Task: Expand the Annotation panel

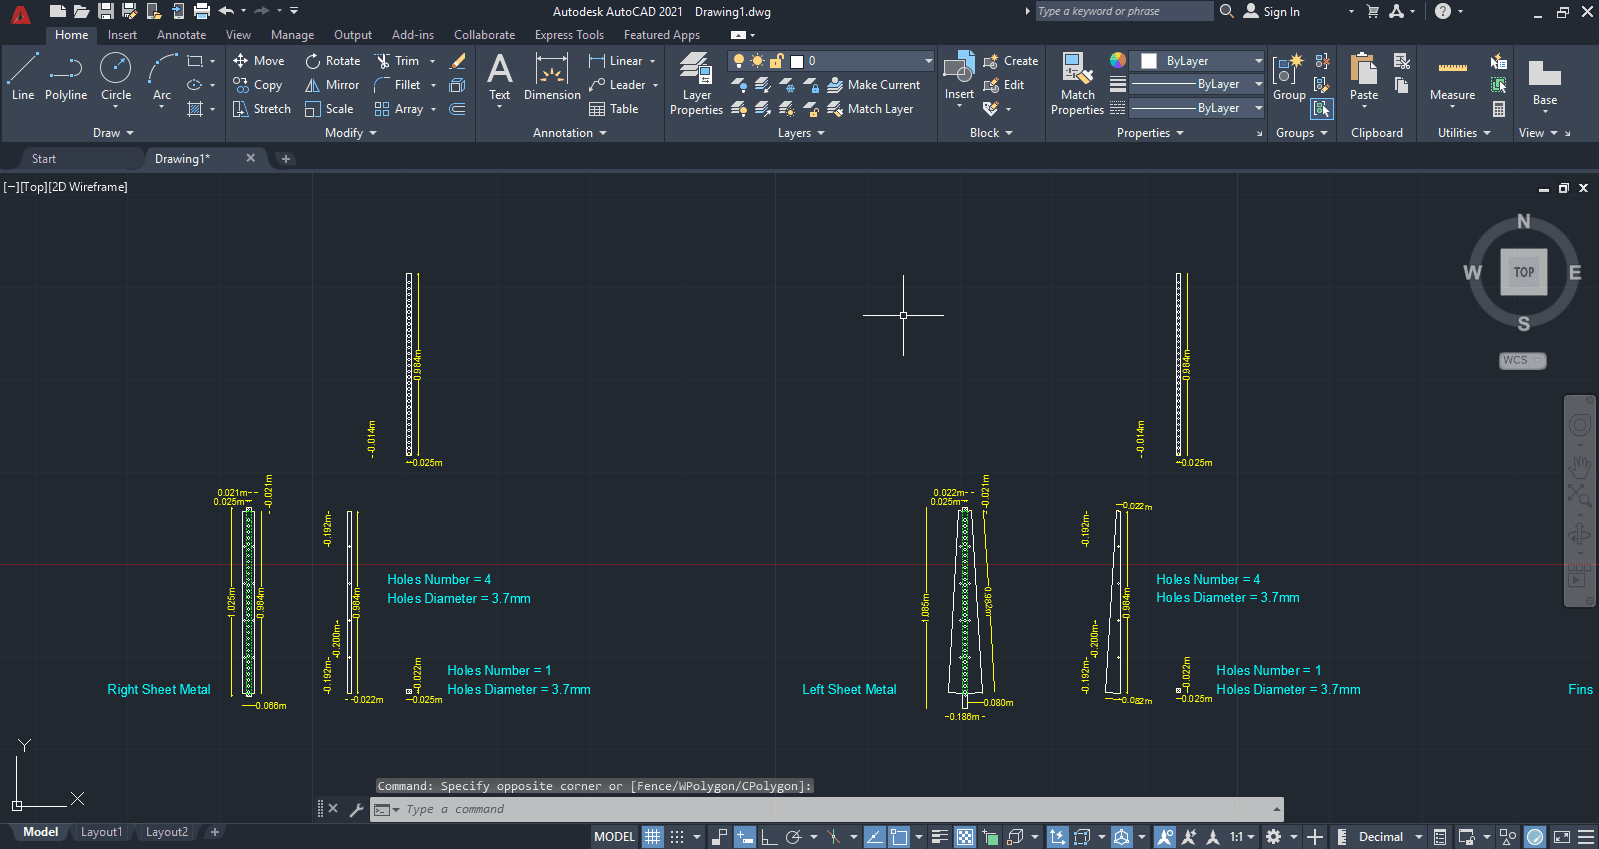Action: pos(570,133)
